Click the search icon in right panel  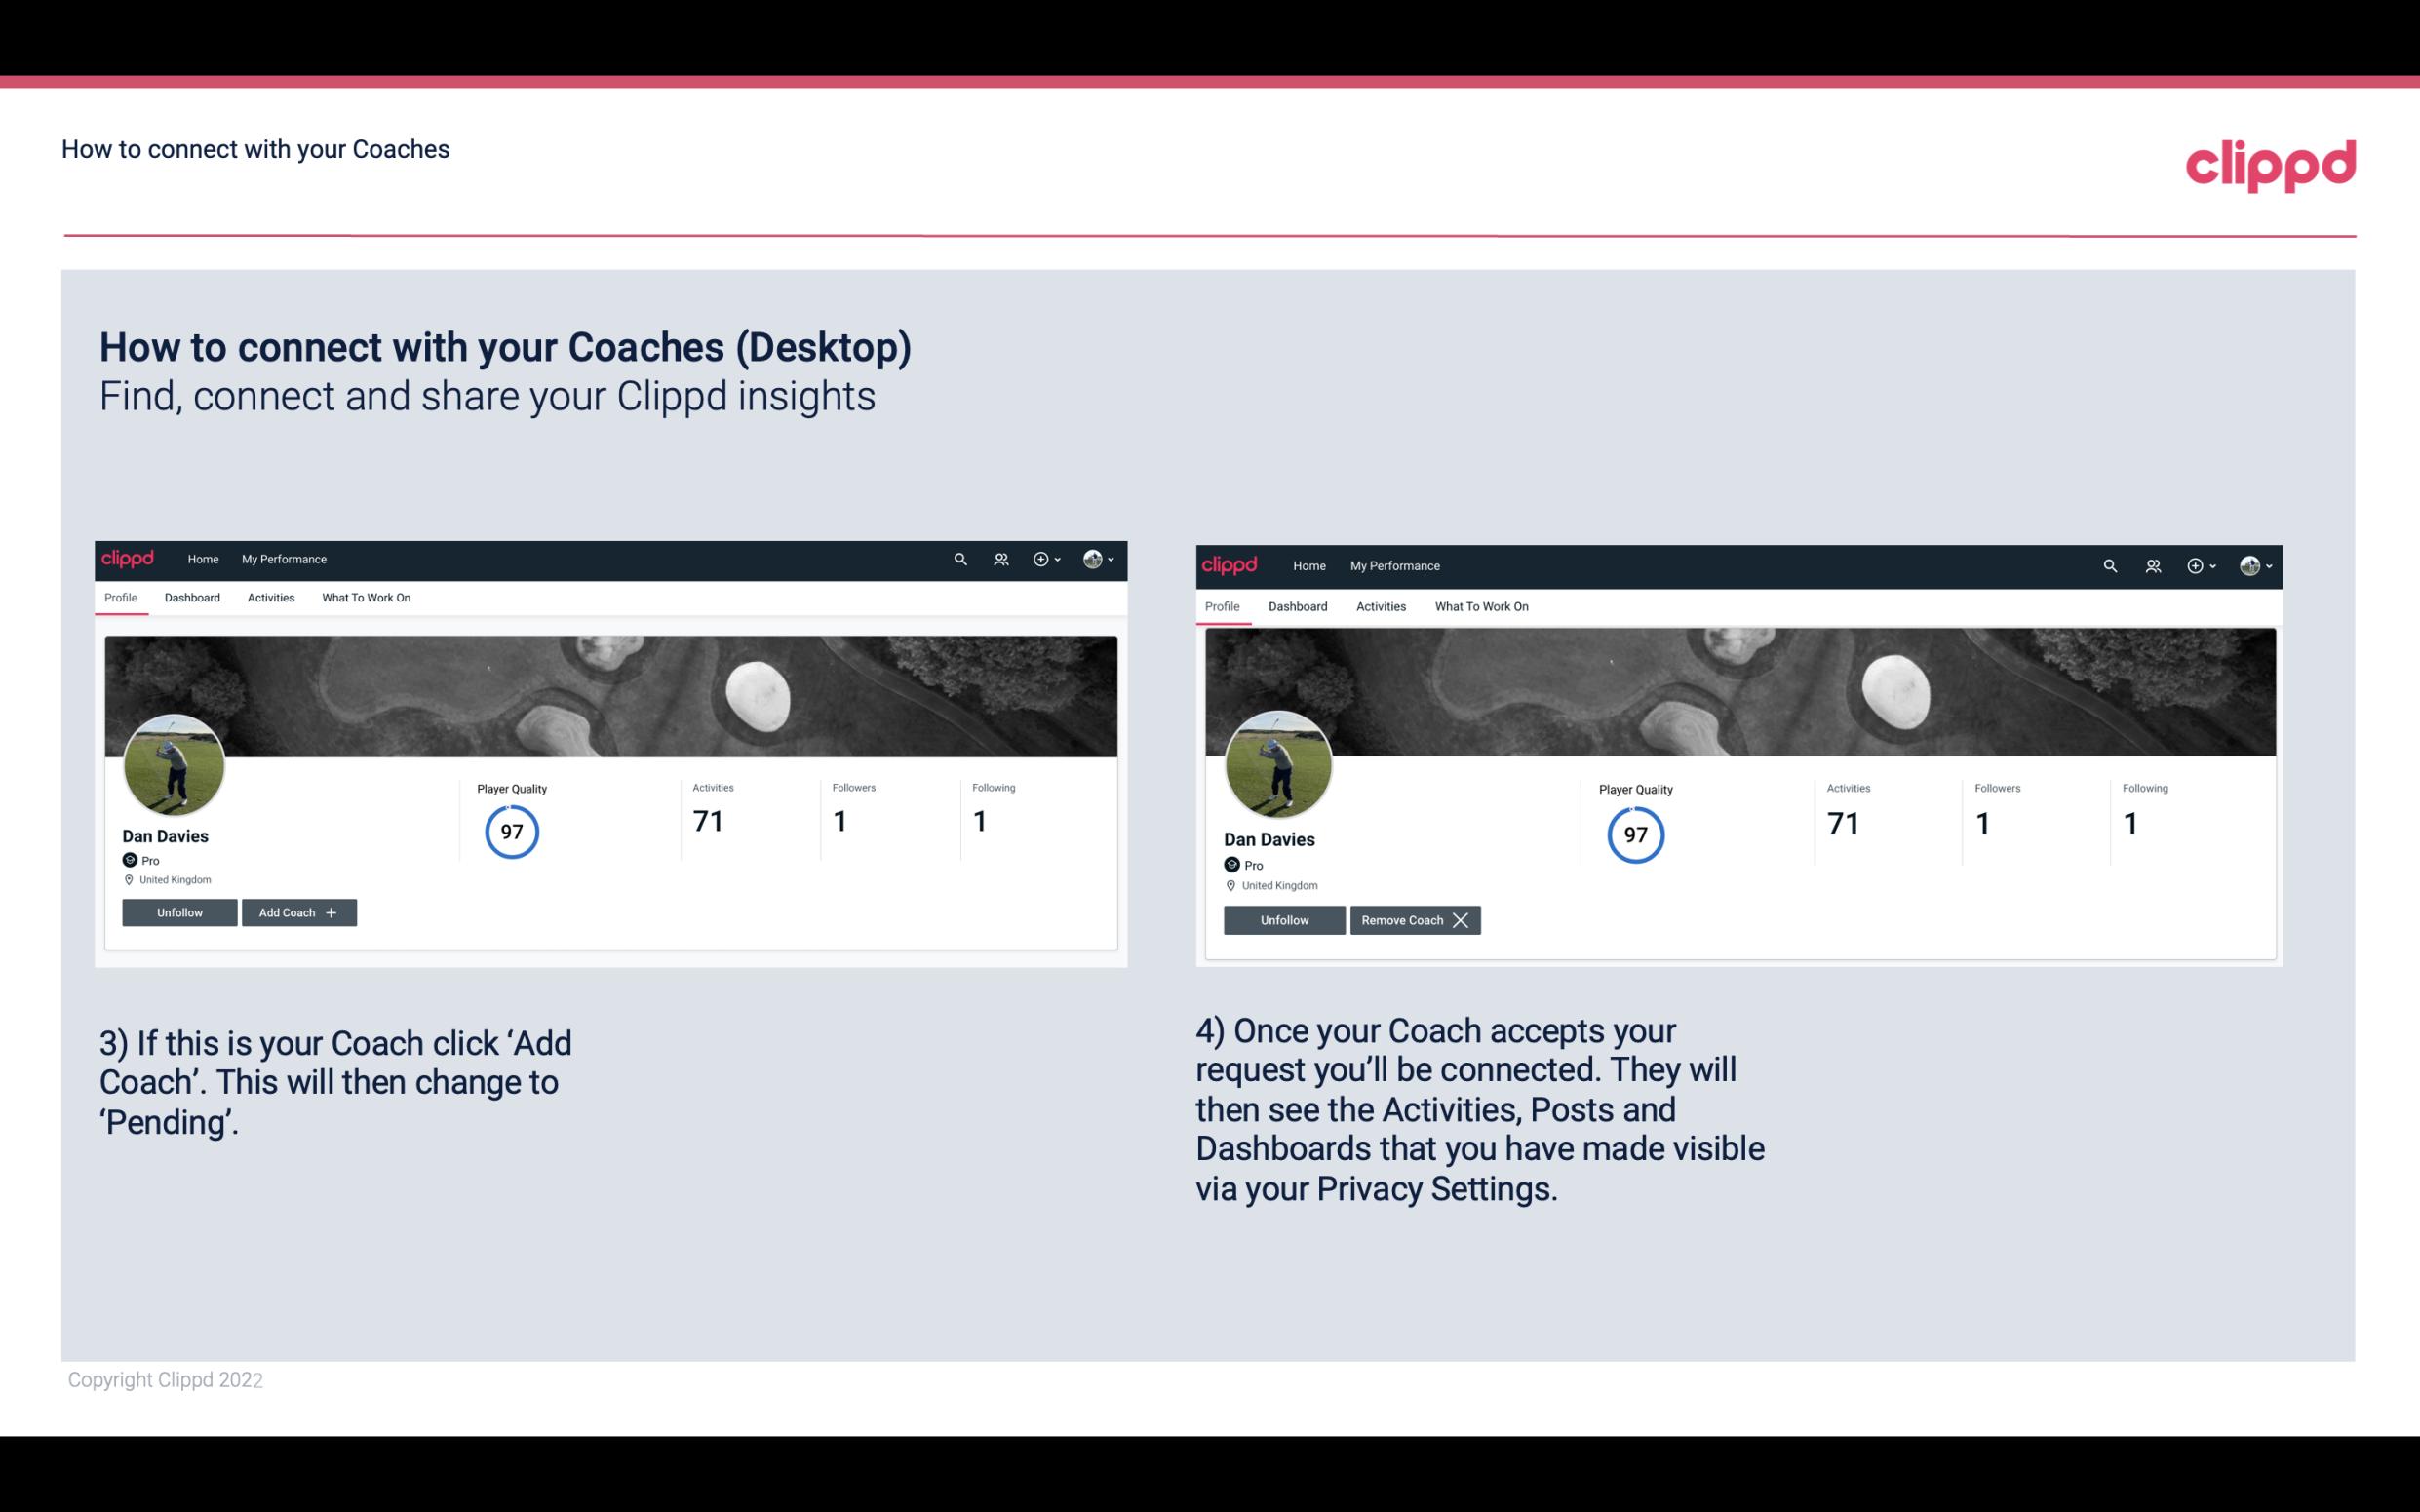point(2108,564)
